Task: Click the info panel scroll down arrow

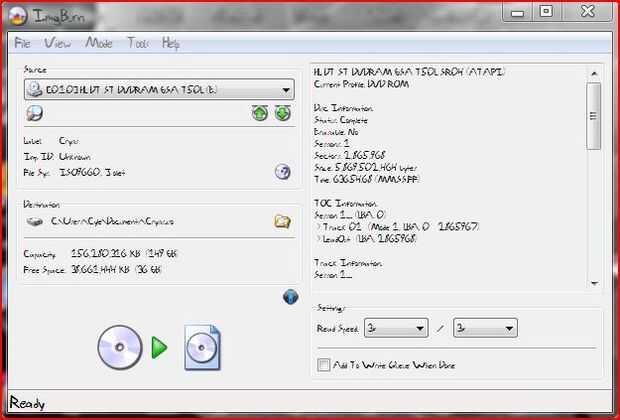Action: click(x=594, y=283)
